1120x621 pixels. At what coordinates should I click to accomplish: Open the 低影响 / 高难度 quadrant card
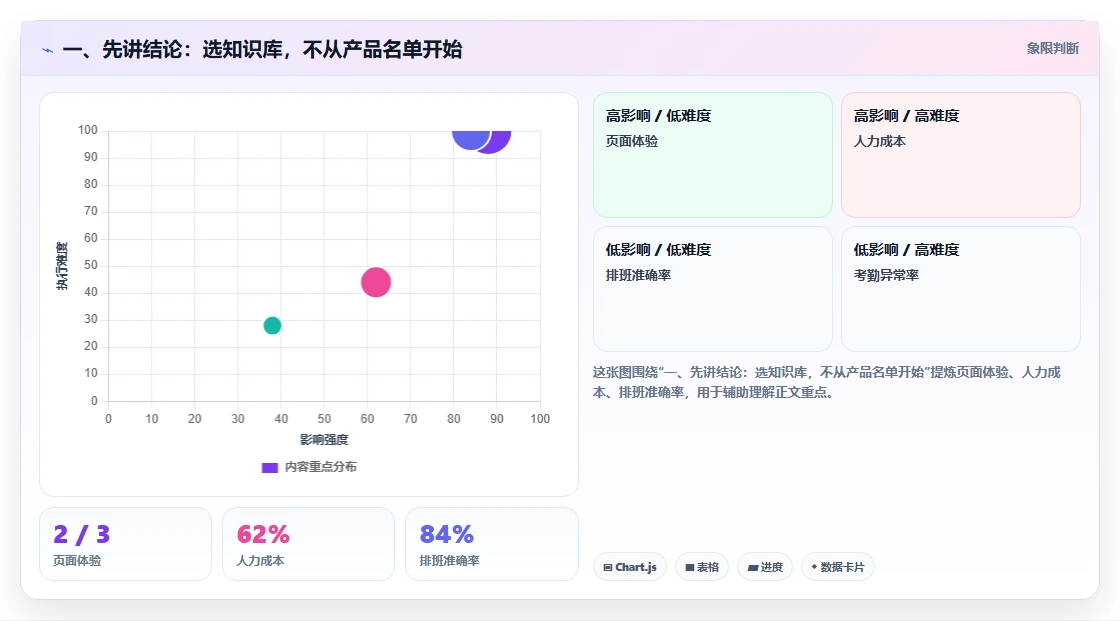tap(961, 289)
